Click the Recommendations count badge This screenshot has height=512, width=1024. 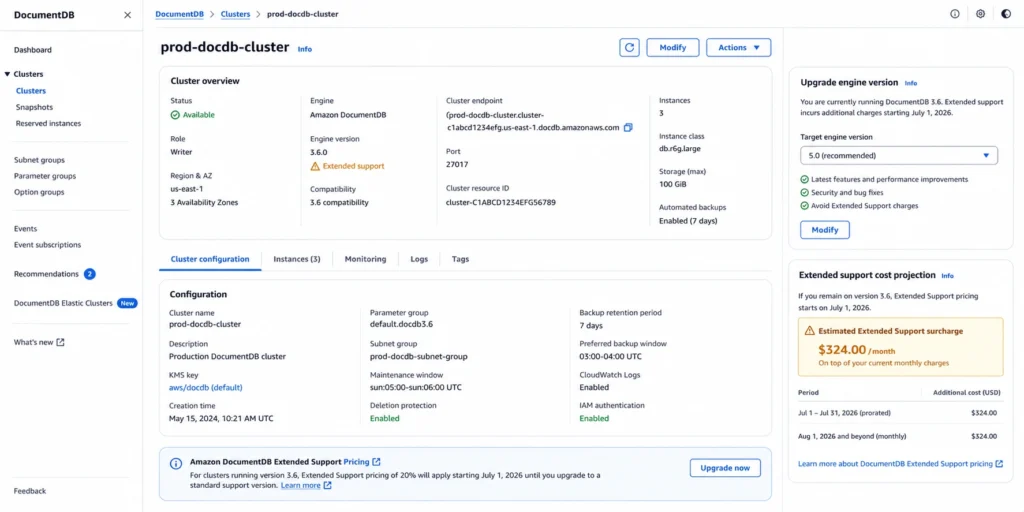[x=89, y=274]
